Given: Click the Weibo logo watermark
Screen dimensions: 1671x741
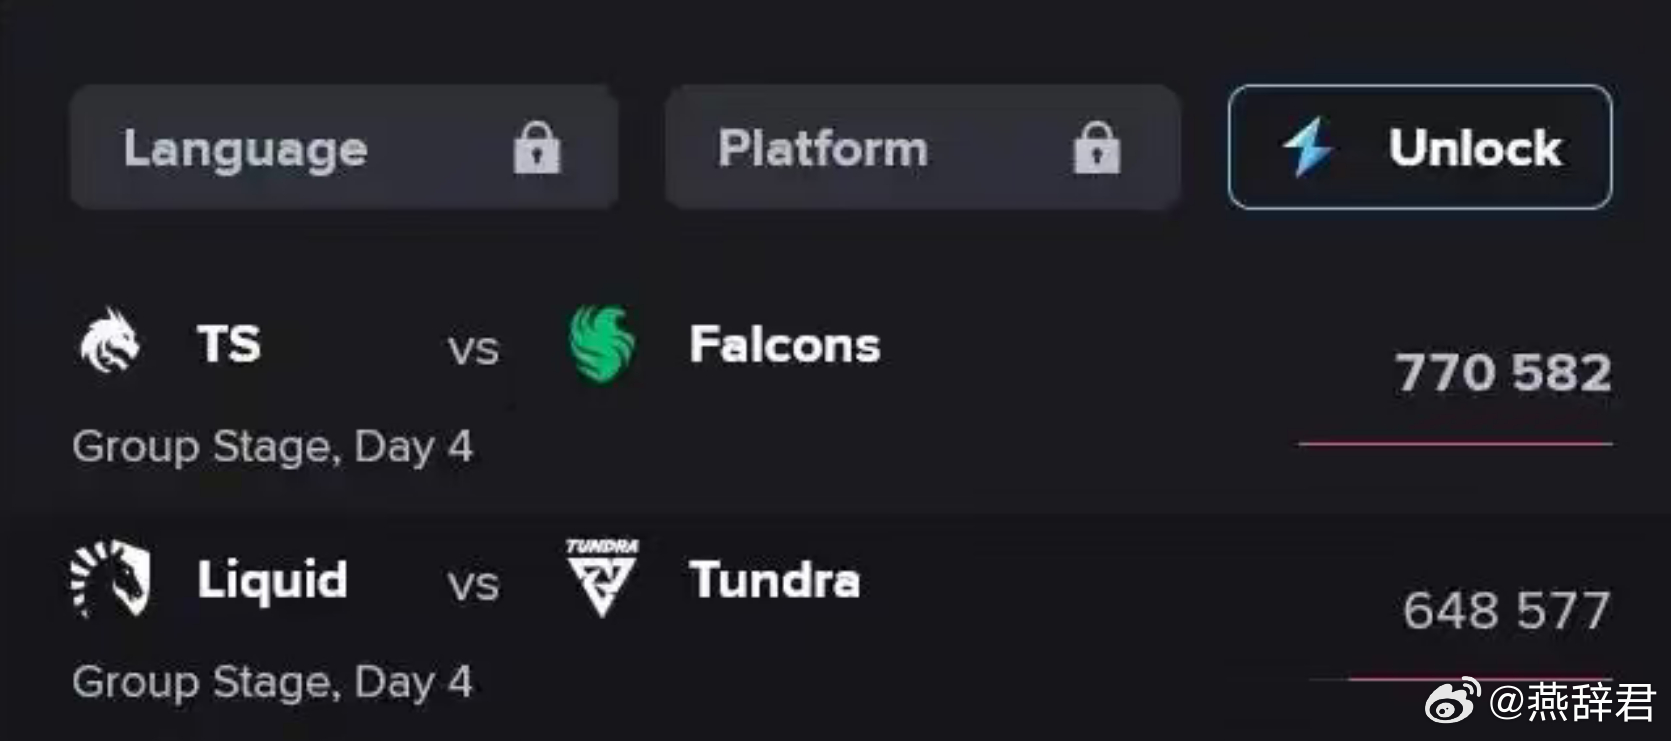Looking at the screenshot, I should click(x=1452, y=700).
